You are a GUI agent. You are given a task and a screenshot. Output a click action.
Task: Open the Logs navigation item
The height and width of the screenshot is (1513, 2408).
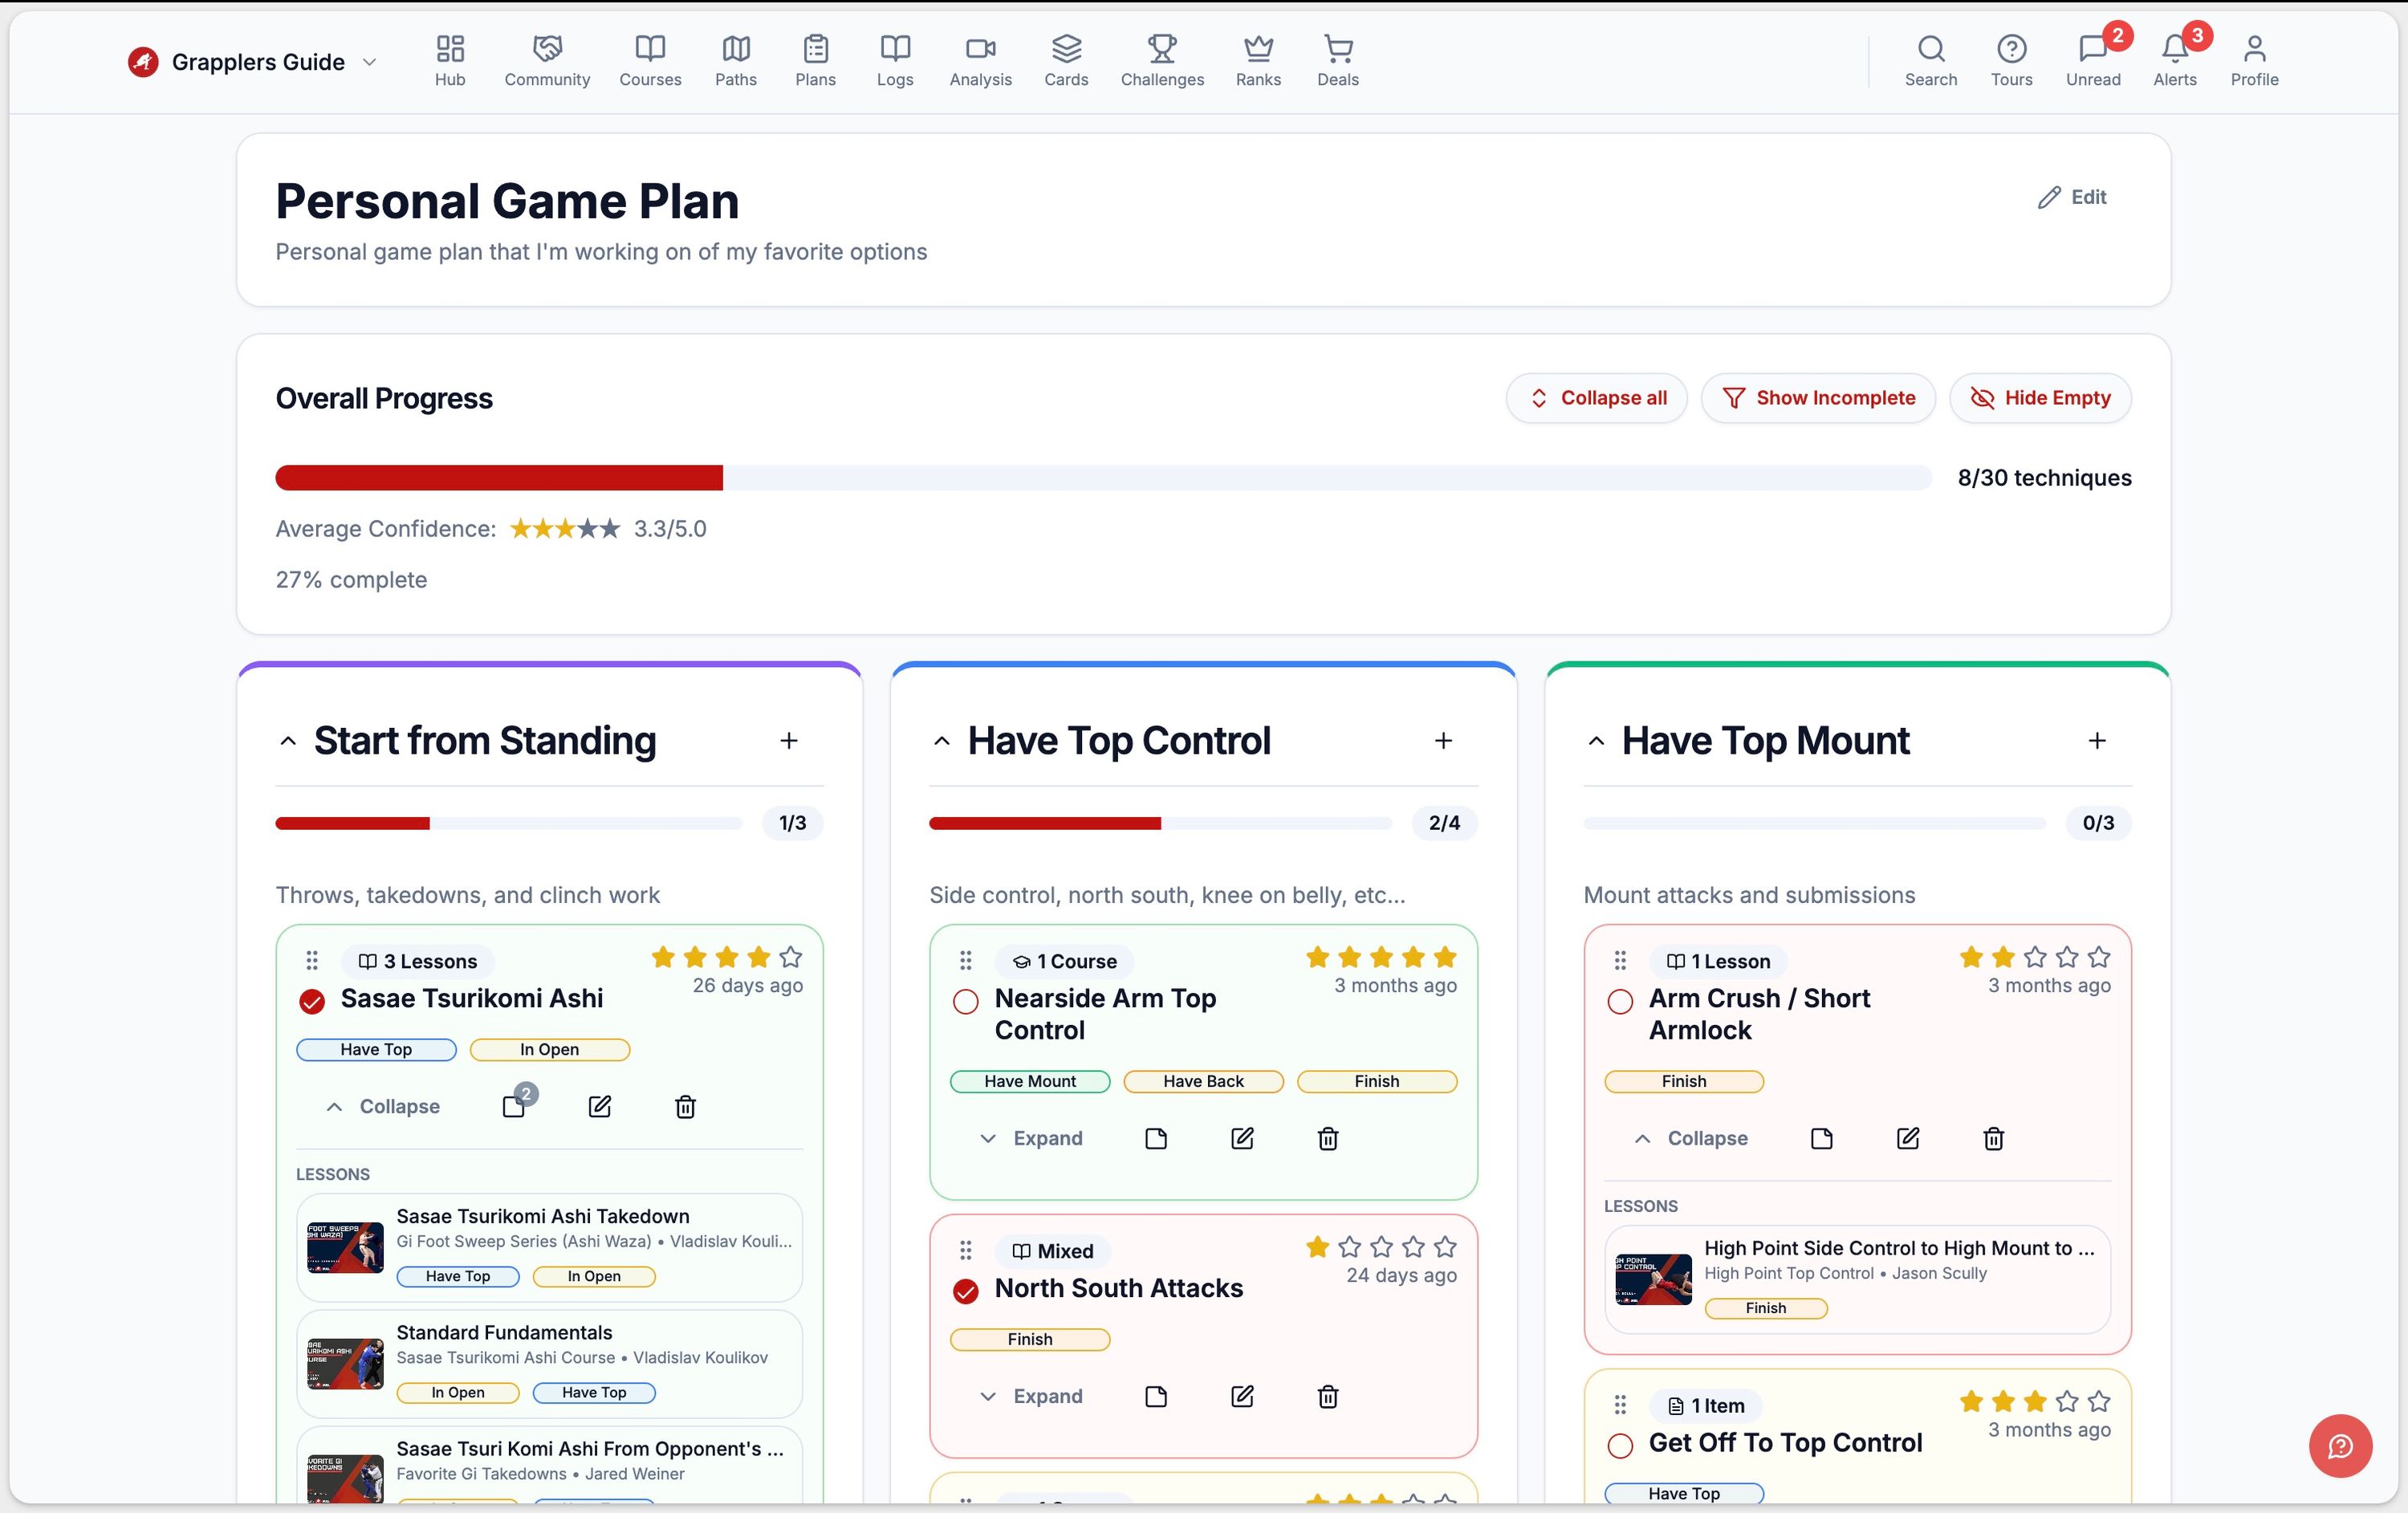pos(895,61)
